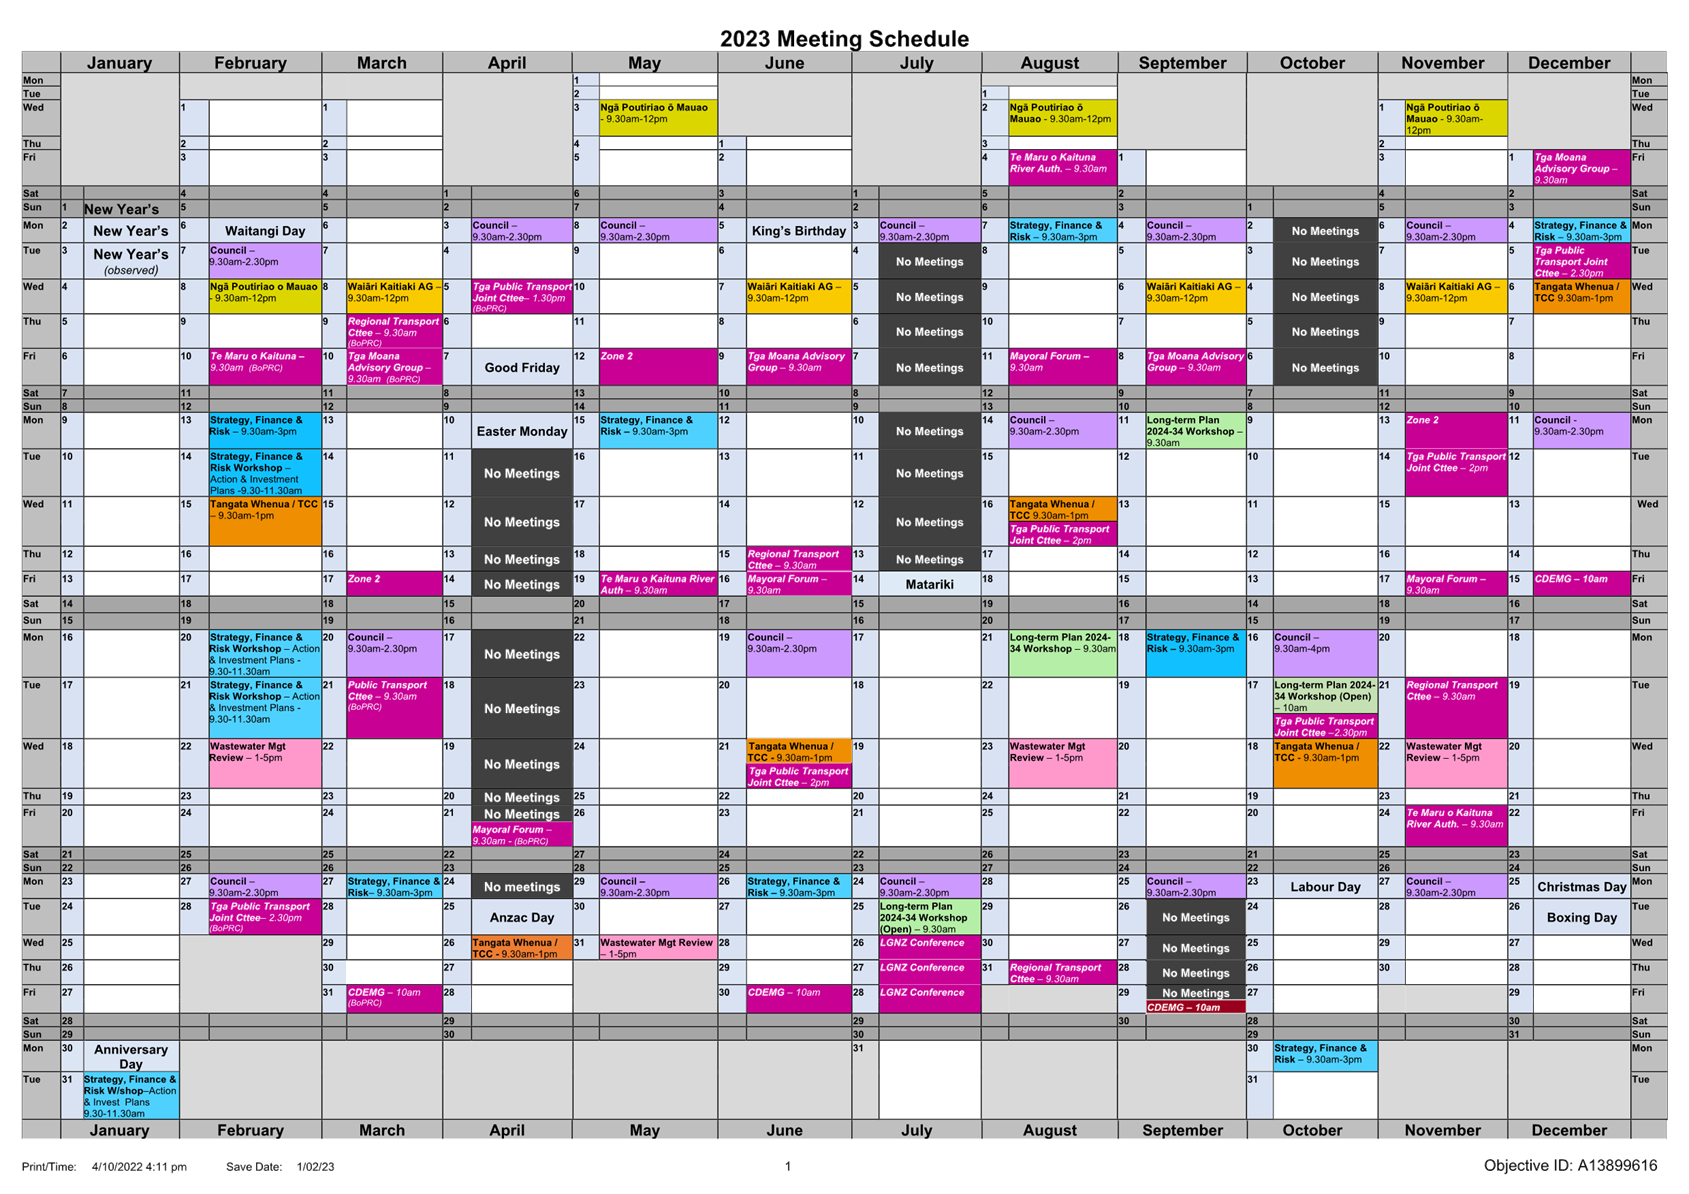1689x1194 pixels.
Task: Click 'LGNZ Conference' on 28 July
Action: (929, 999)
